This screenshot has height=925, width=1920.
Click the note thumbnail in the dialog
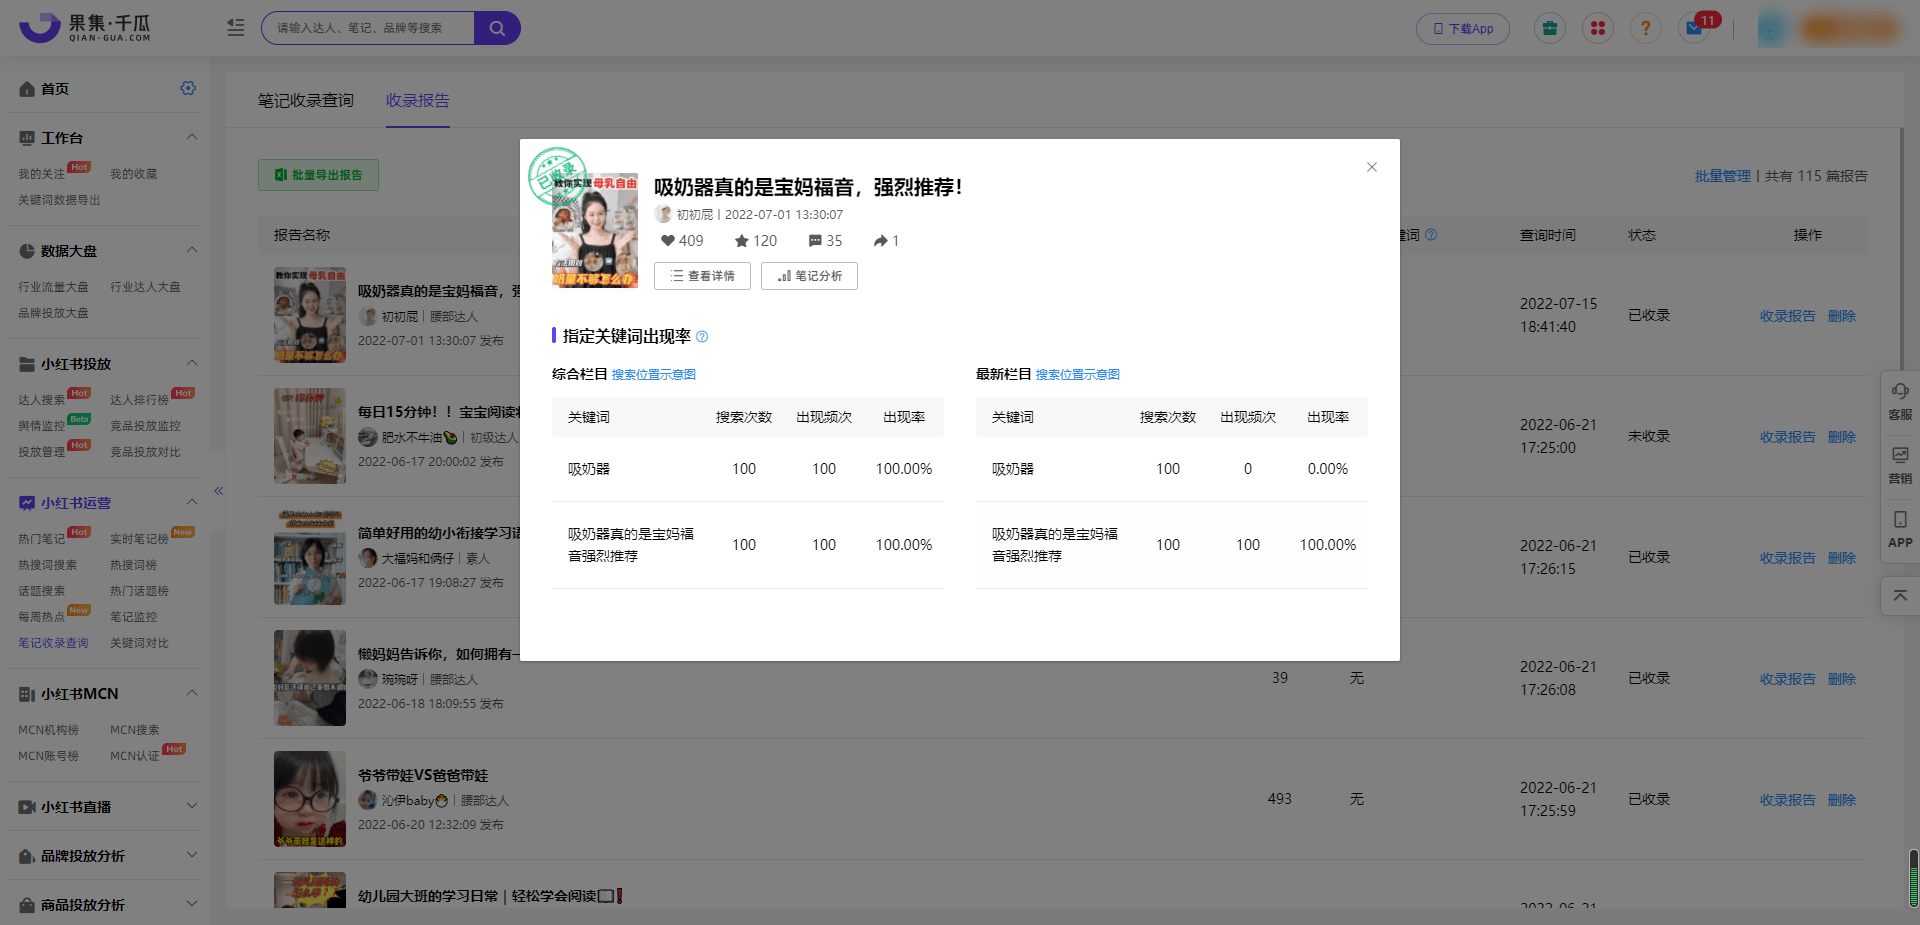(595, 232)
